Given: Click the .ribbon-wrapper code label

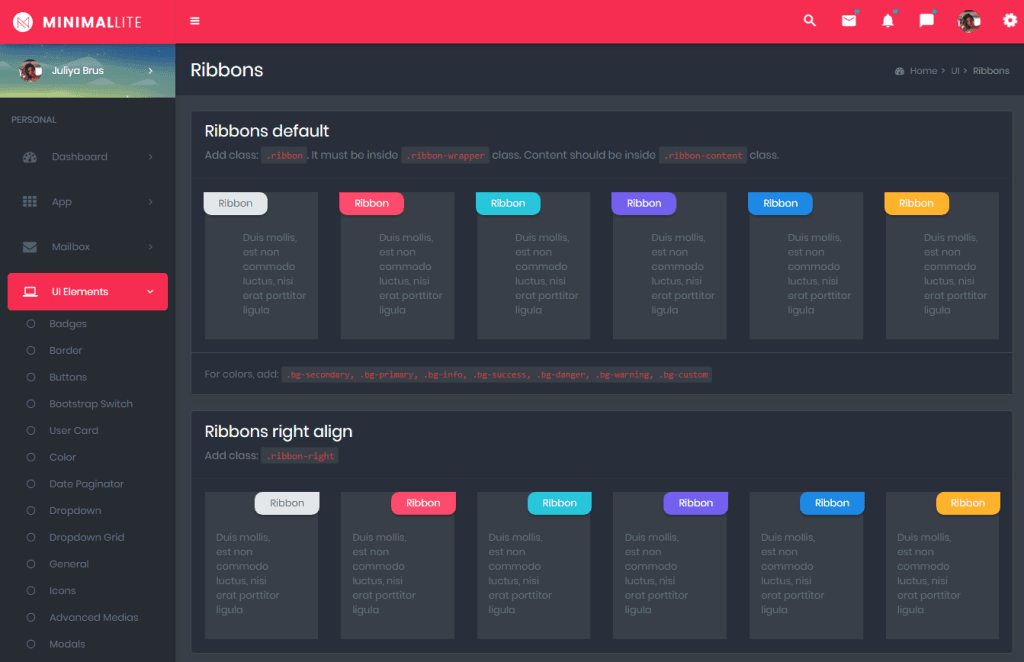Looking at the screenshot, I should pyautogui.click(x=445, y=155).
